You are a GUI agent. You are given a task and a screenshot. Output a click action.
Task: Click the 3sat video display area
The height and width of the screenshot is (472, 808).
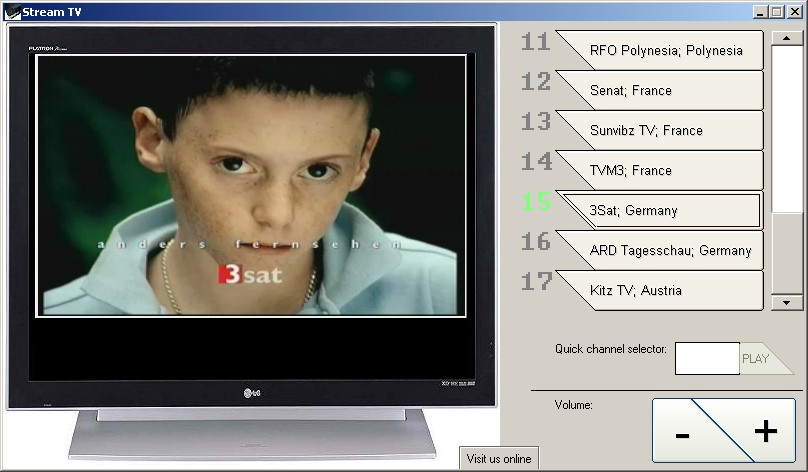pyautogui.click(x=251, y=186)
